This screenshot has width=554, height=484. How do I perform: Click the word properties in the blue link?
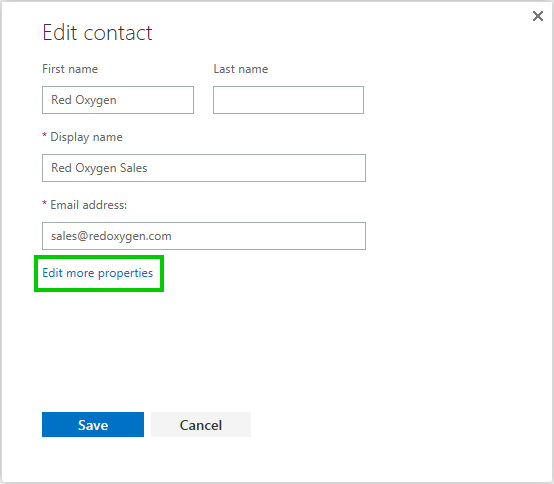pos(125,273)
